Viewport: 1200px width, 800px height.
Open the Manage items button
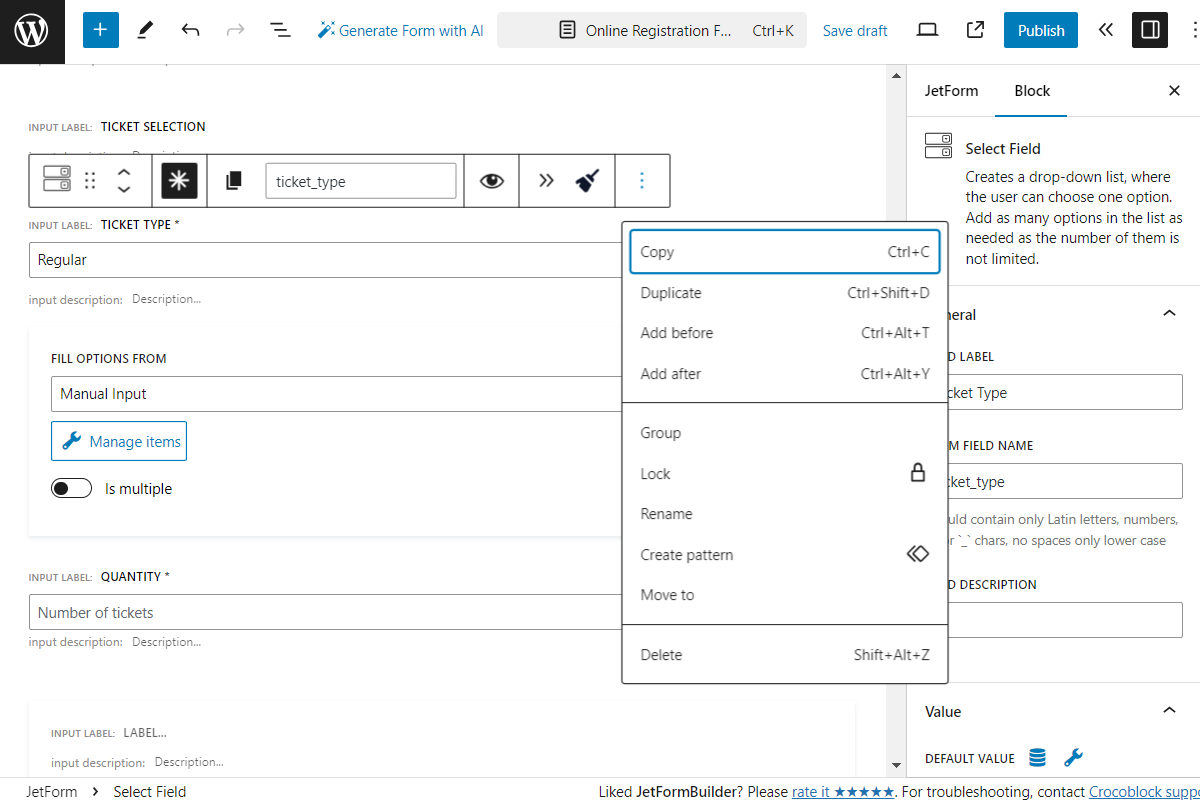click(x=119, y=441)
